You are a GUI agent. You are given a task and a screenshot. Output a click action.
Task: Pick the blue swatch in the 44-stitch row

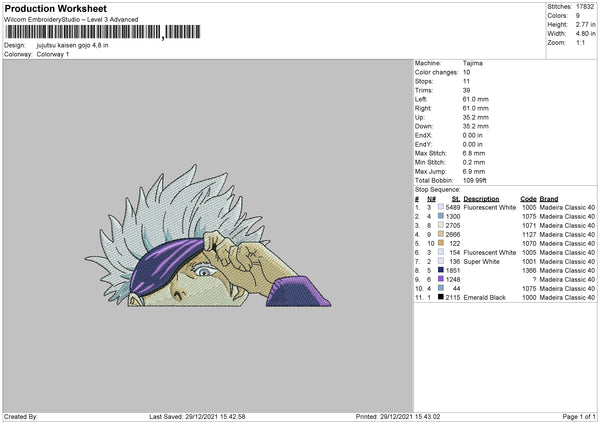441,288
